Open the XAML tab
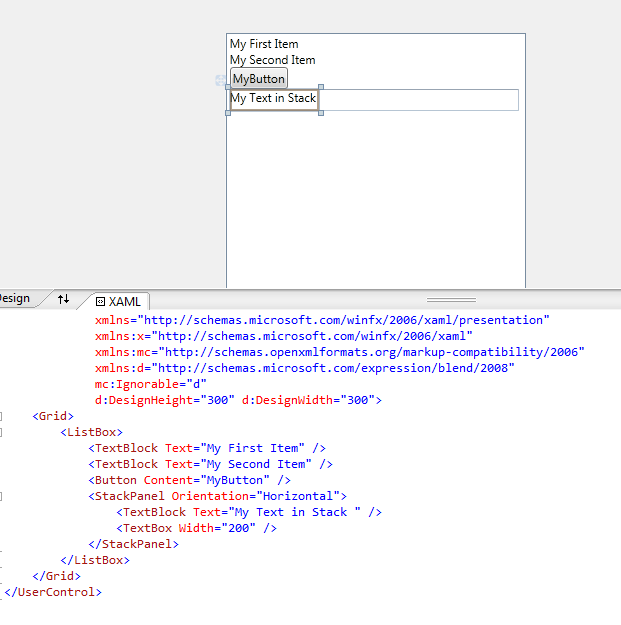621x625 pixels. point(118,301)
